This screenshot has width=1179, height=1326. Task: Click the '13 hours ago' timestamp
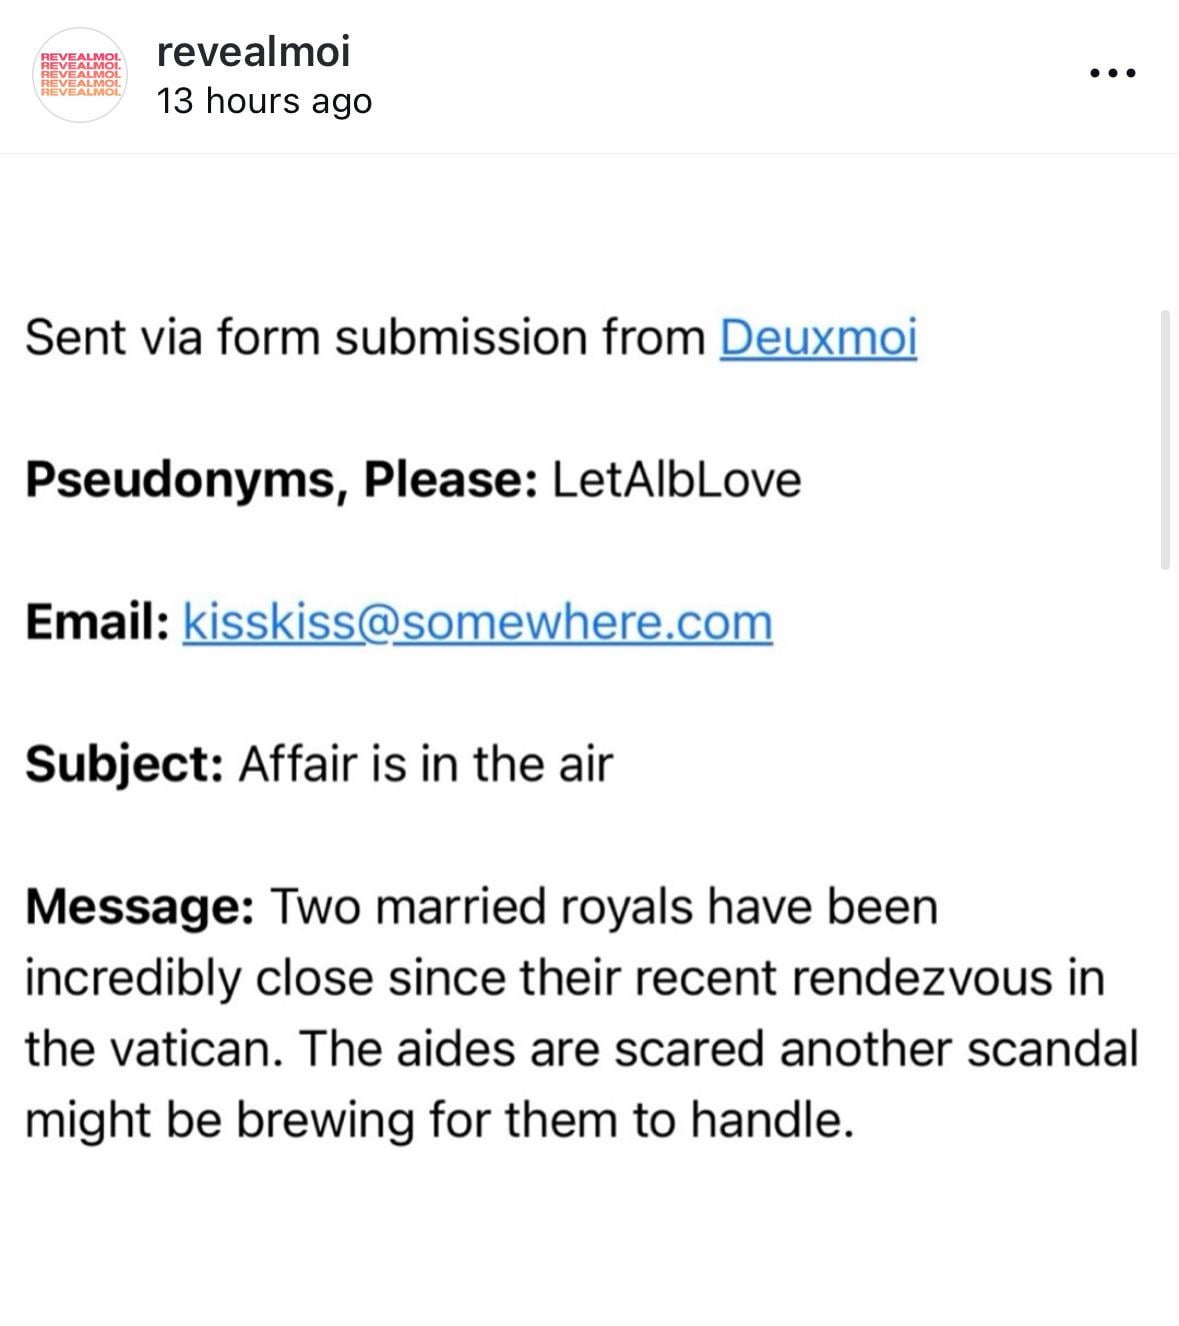point(264,101)
